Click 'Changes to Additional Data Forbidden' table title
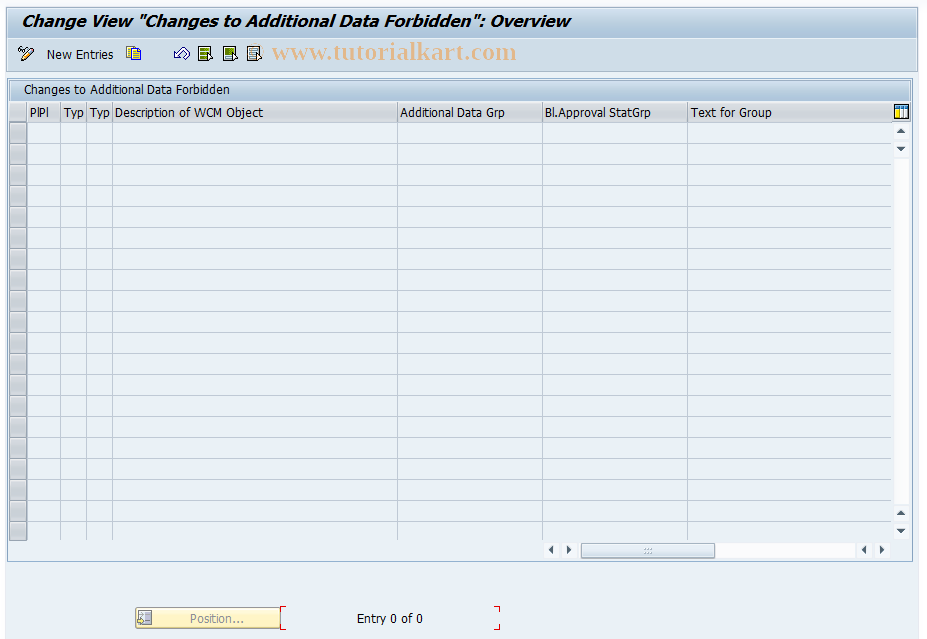 (x=127, y=90)
